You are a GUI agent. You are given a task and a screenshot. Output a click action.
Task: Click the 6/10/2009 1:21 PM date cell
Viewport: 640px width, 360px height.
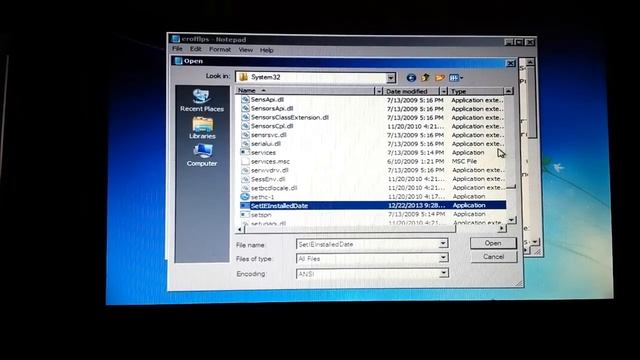click(x=415, y=161)
